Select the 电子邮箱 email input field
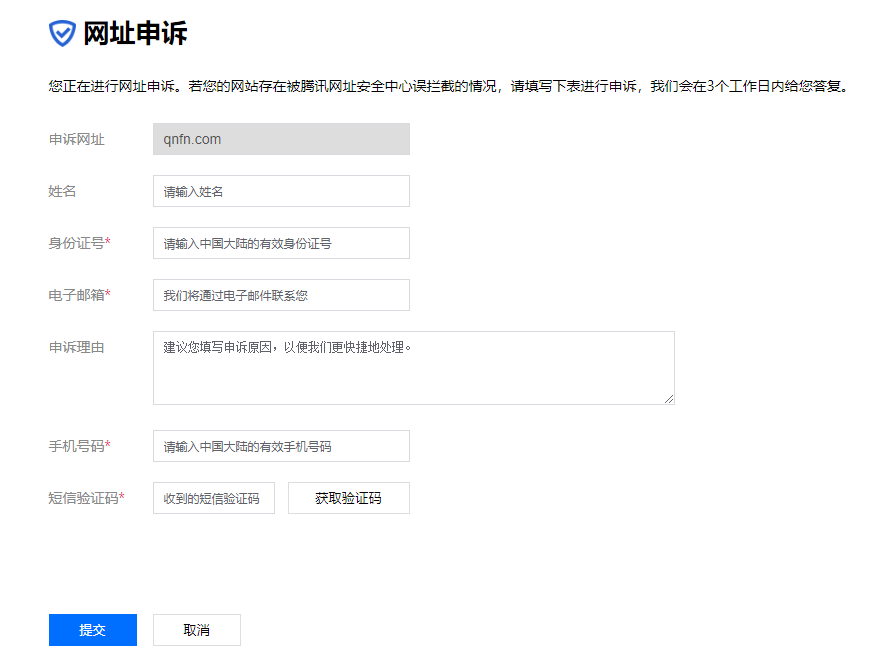The image size is (869, 671). tap(281, 295)
